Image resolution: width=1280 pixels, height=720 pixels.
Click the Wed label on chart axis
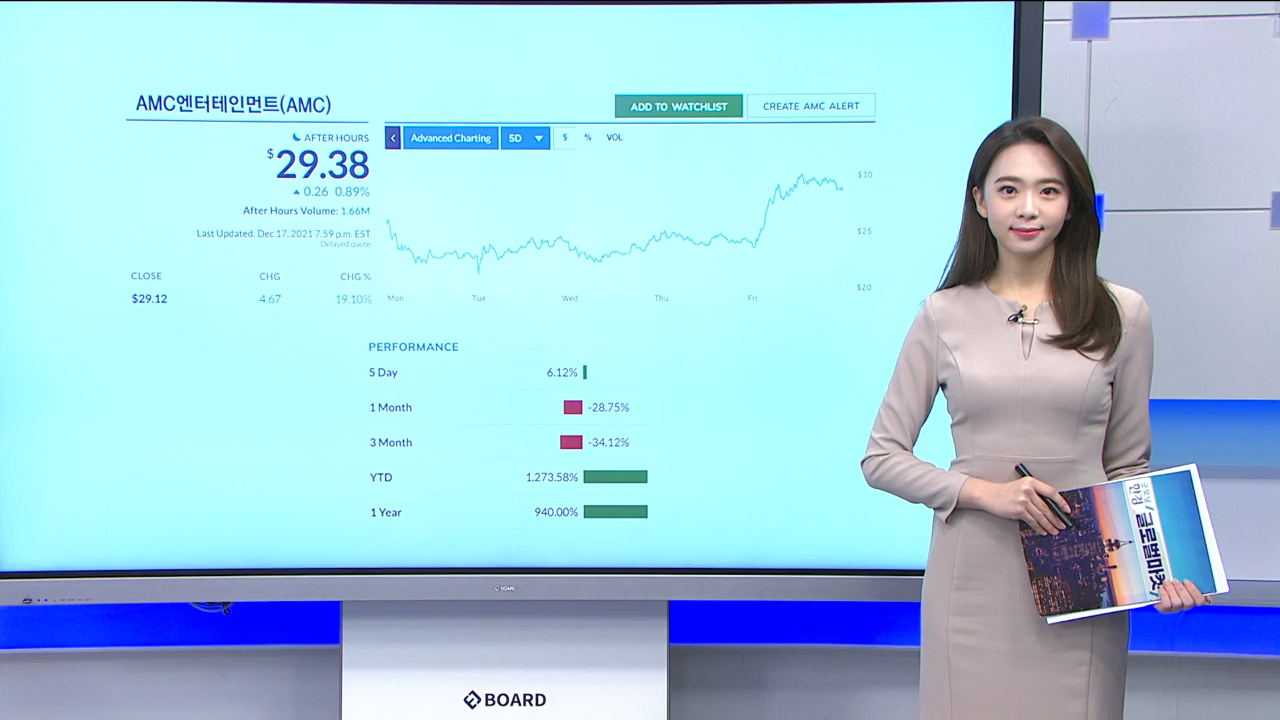pyautogui.click(x=569, y=298)
